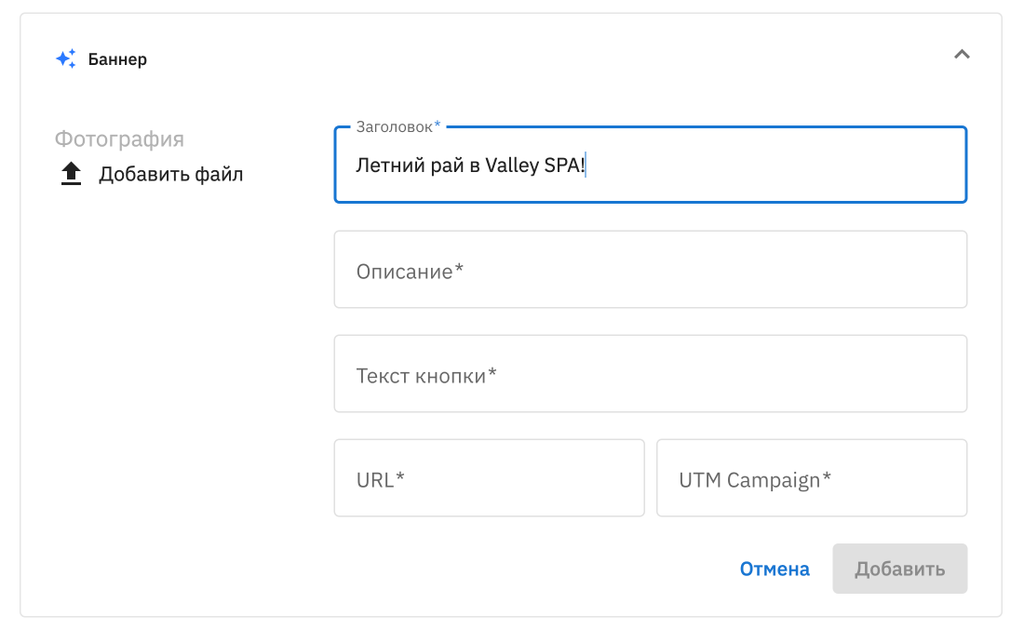Open file picker via Добавить файл

click(x=170, y=175)
